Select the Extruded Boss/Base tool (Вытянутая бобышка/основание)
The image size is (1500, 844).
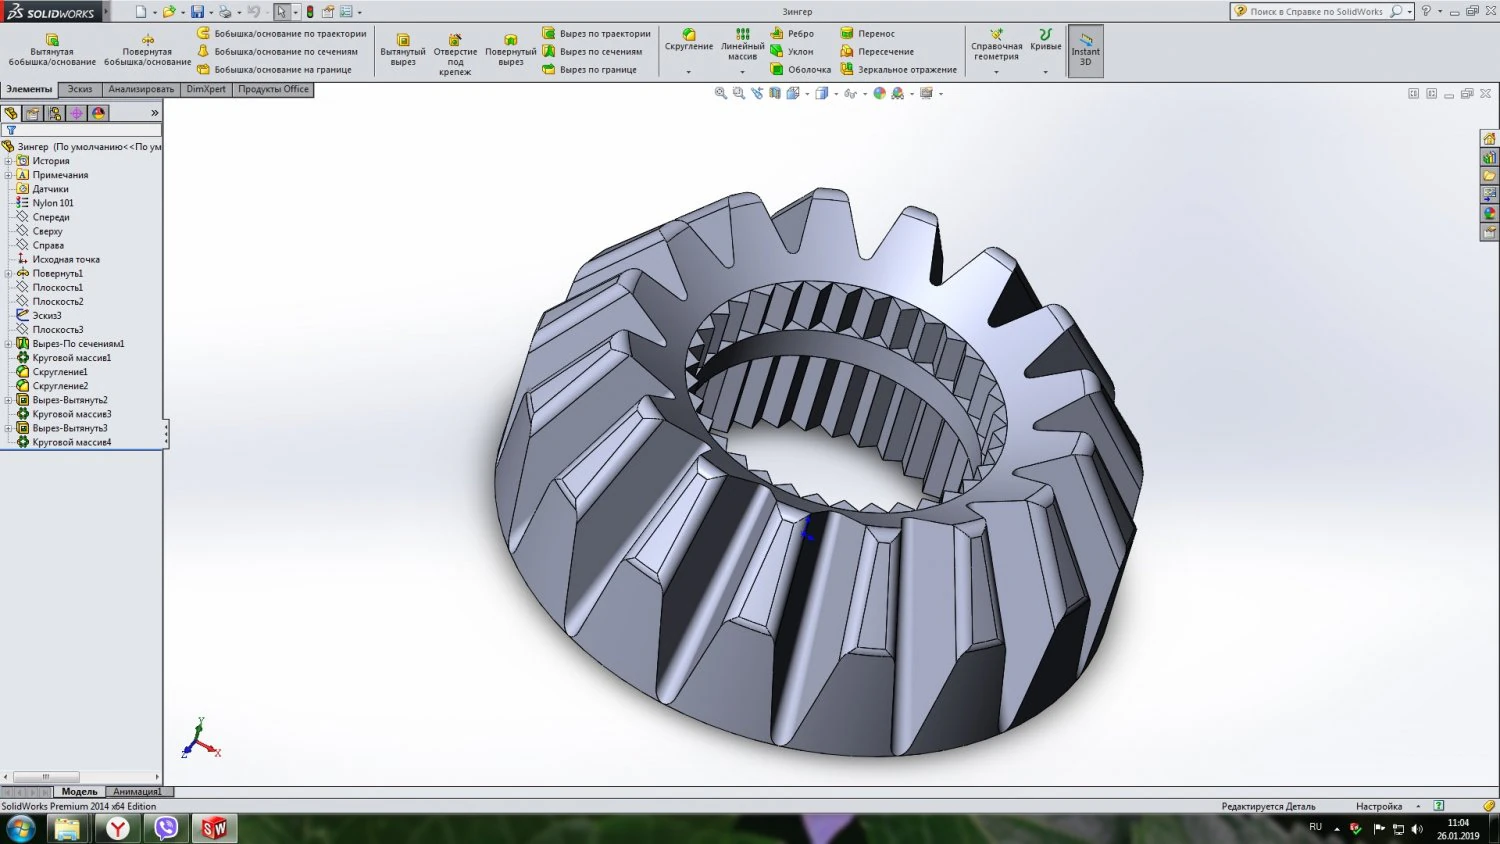pyautogui.click(x=52, y=50)
